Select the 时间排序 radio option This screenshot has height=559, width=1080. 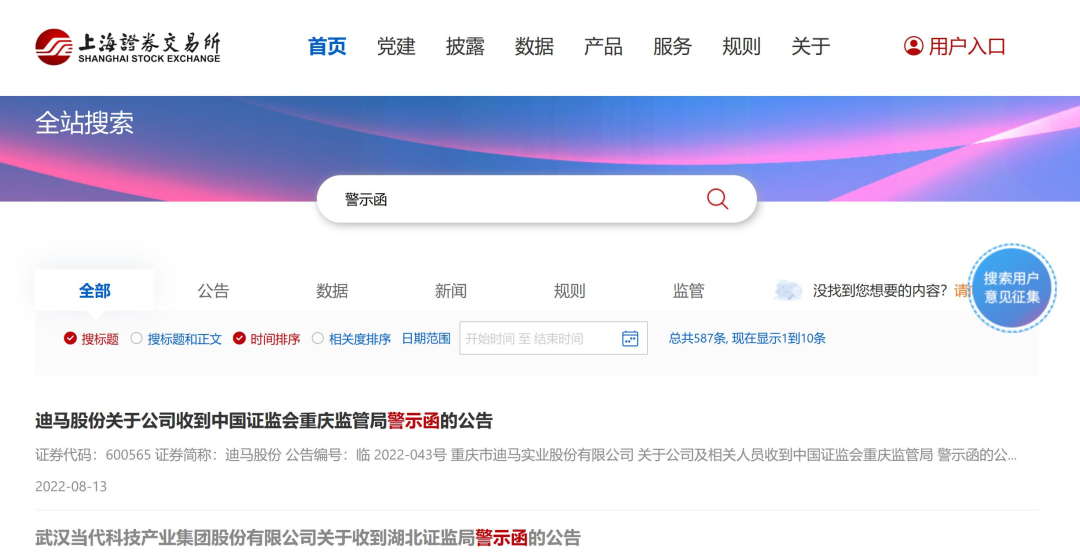267,339
